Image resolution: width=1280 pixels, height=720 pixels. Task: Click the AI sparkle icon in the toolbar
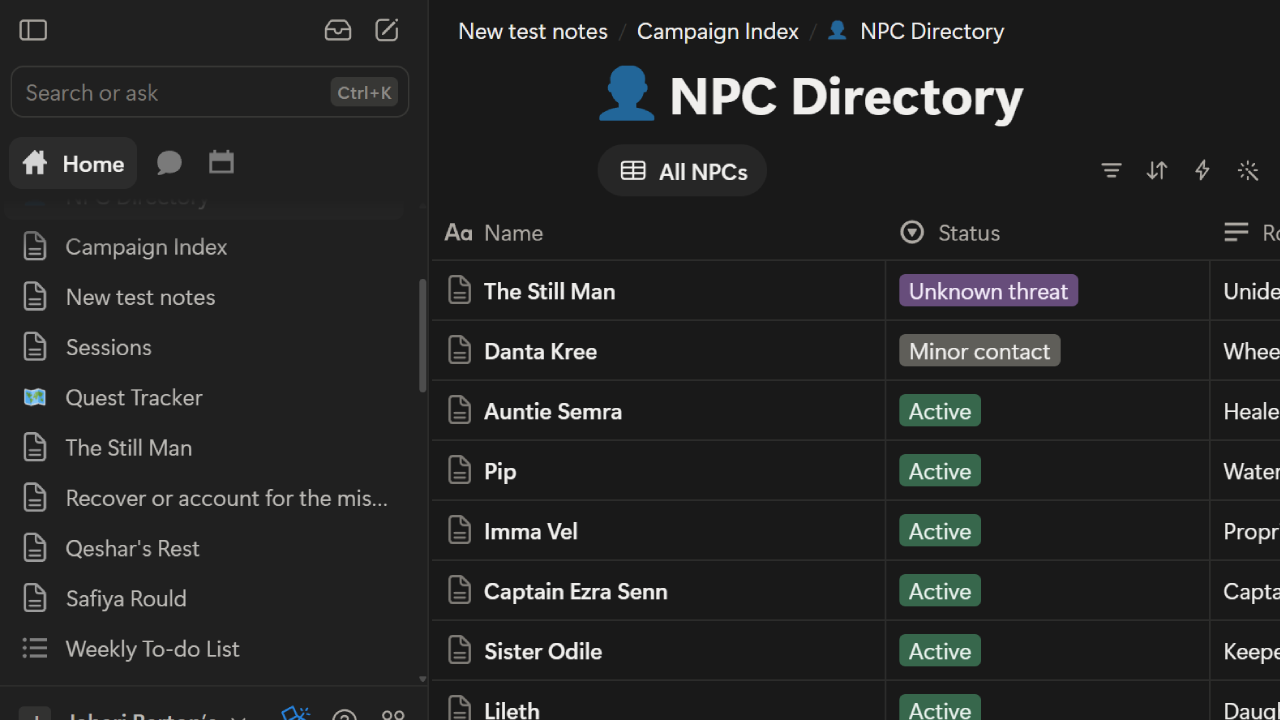point(1248,171)
